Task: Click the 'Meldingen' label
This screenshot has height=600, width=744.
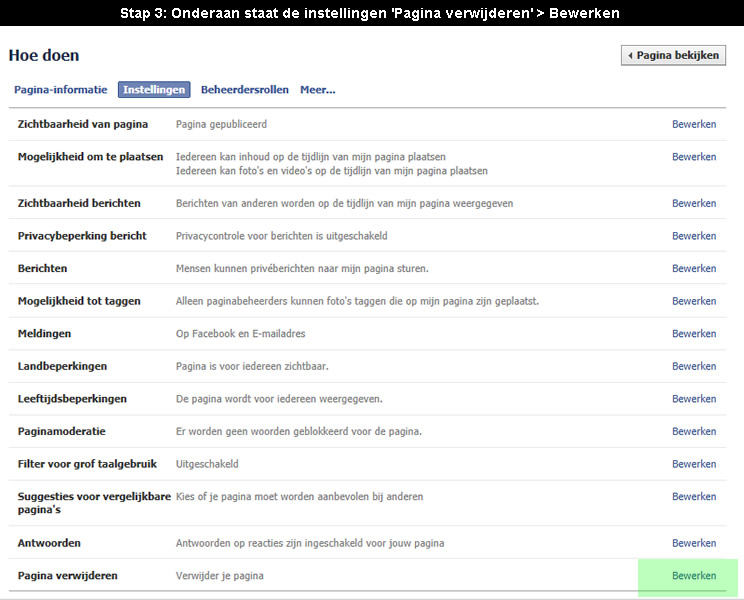Action: pos(45,334)
